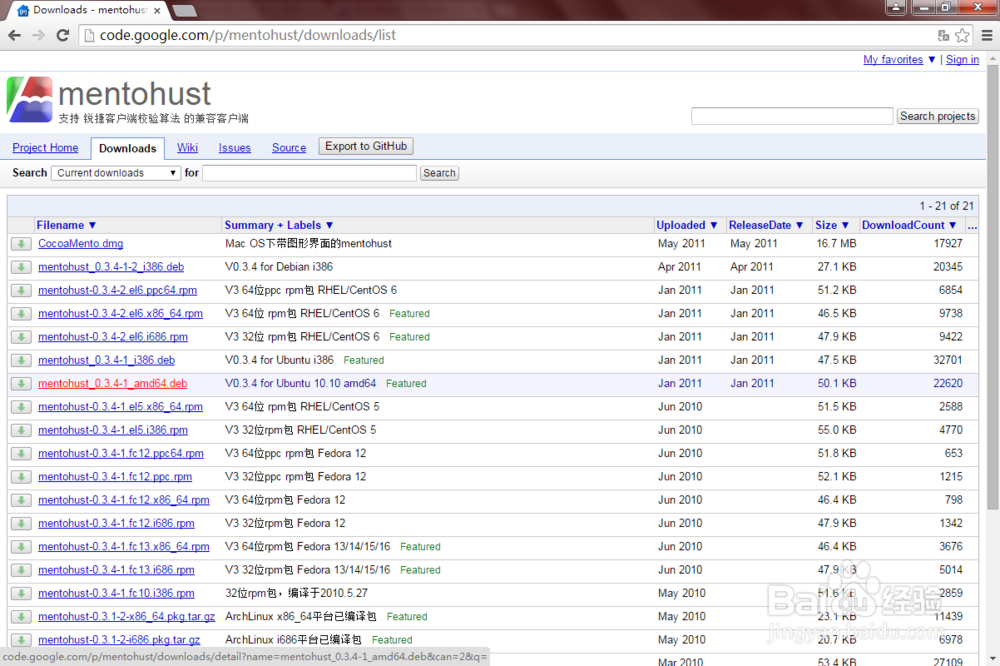Bookmark this page via the star icon

click(962, 33)
